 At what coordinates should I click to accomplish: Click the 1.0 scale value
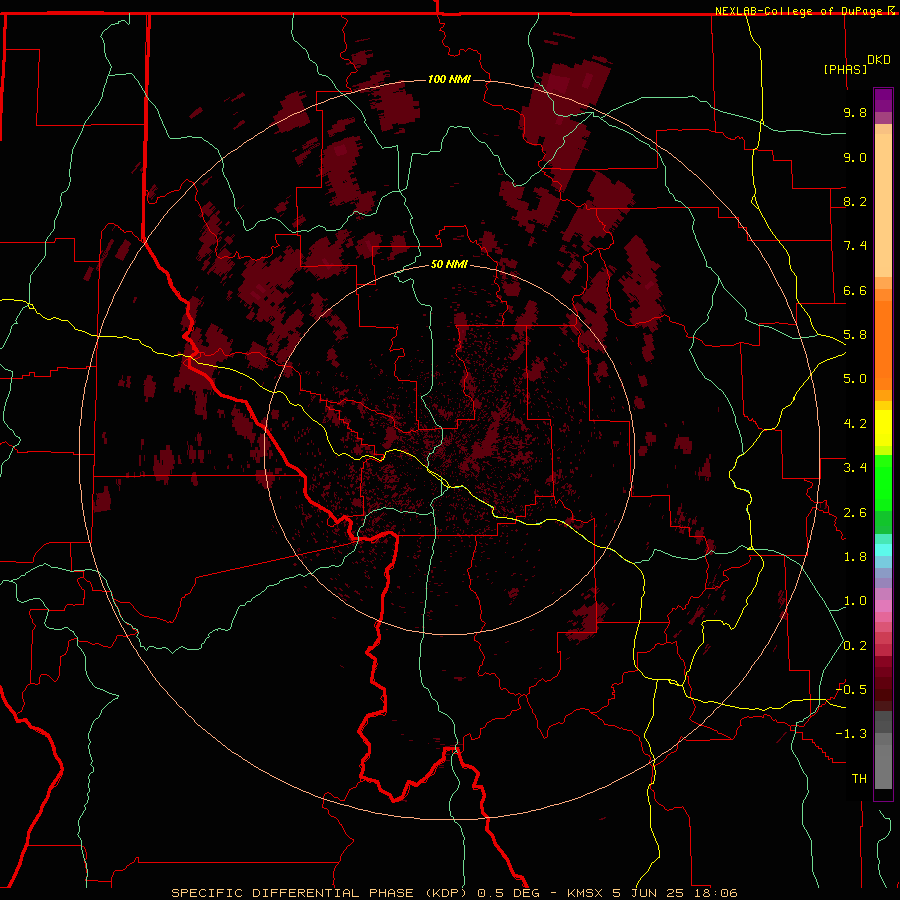pos(855,601)
